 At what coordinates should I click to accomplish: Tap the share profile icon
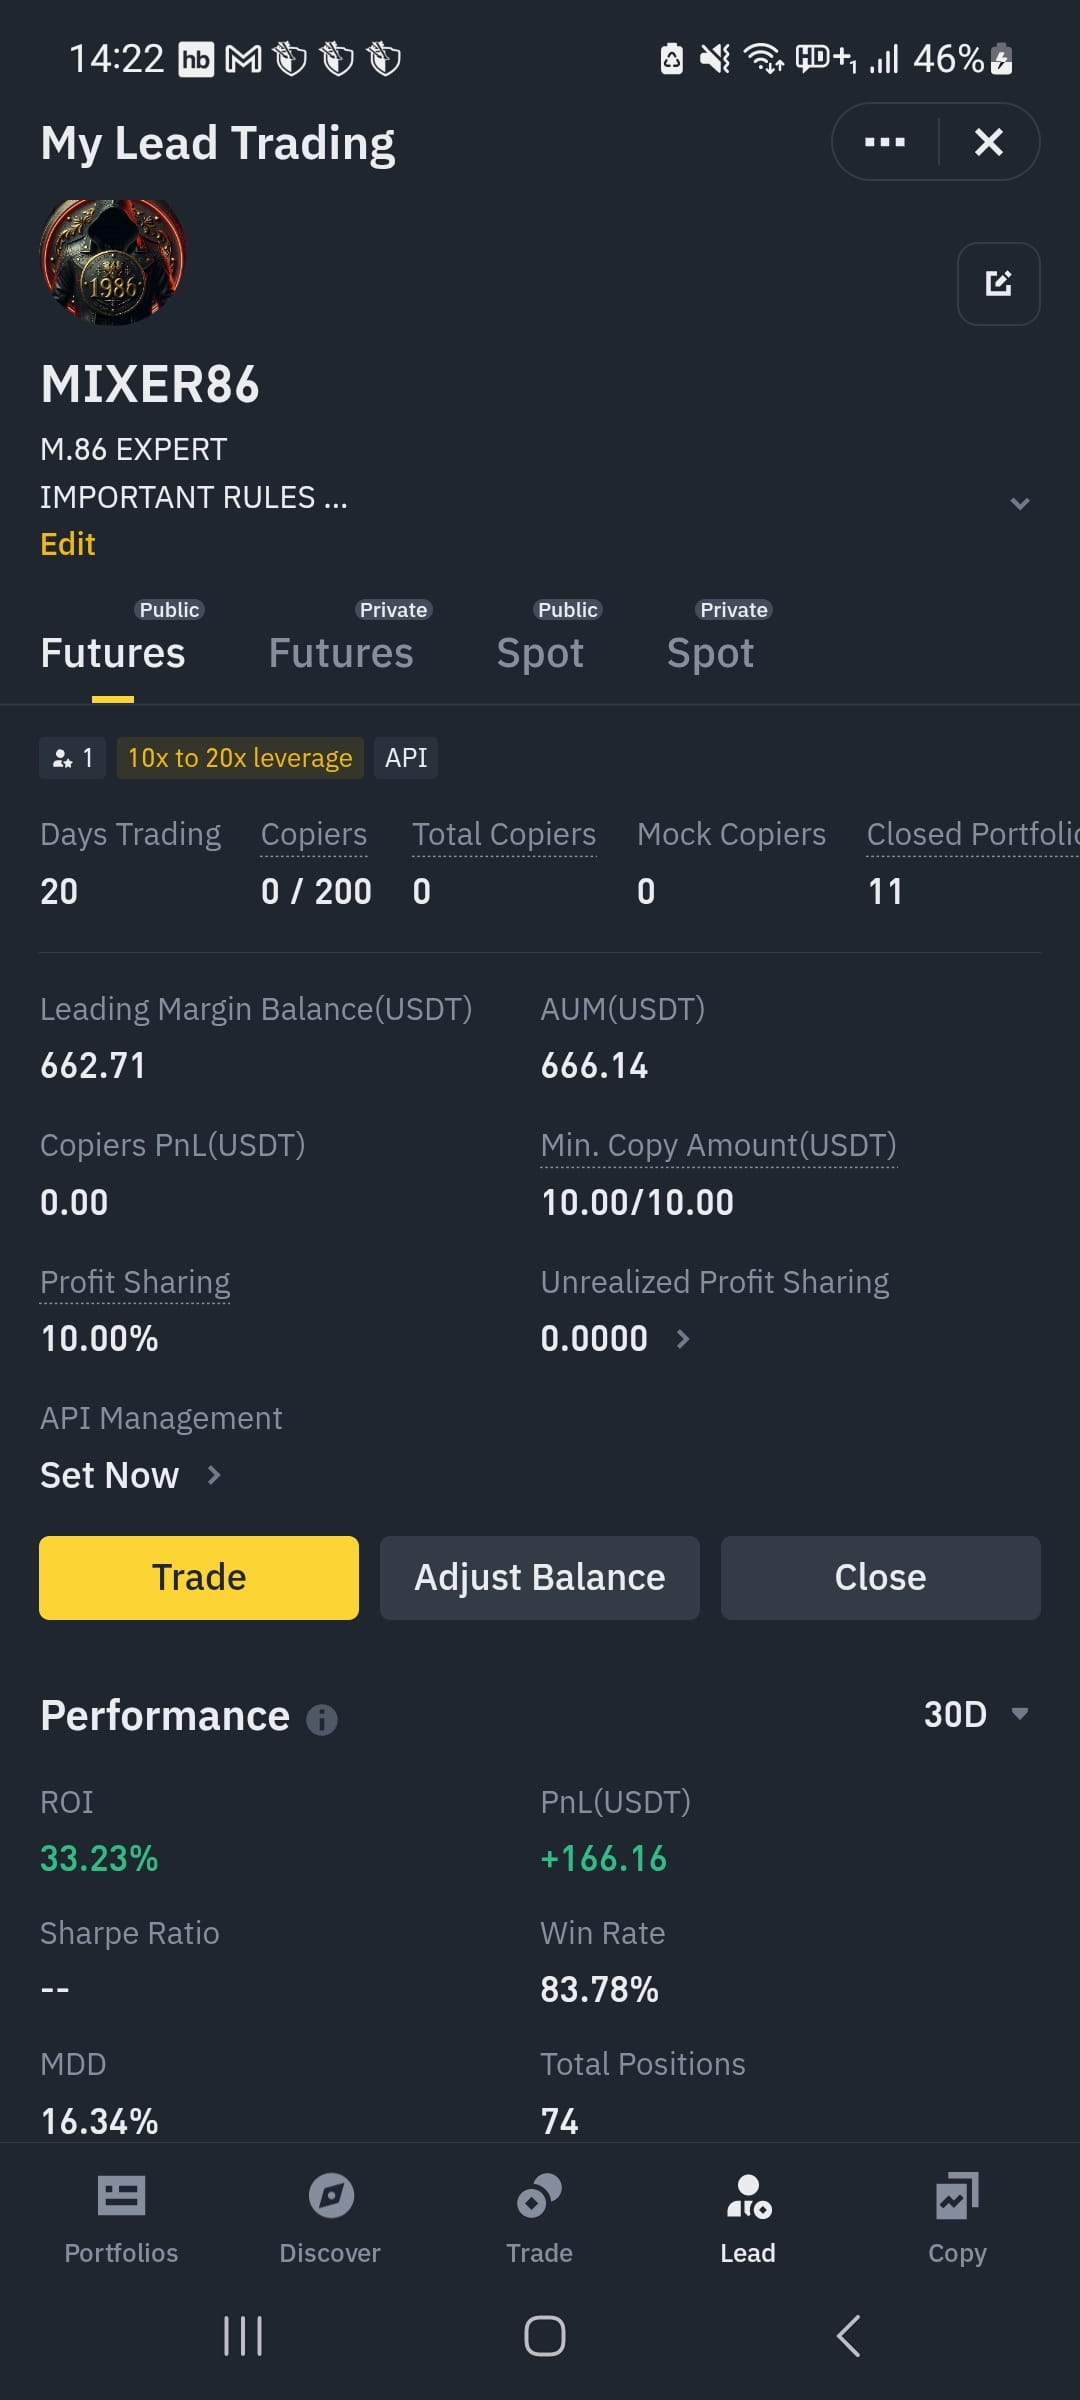pyautogui.click(x=998, y=284)
